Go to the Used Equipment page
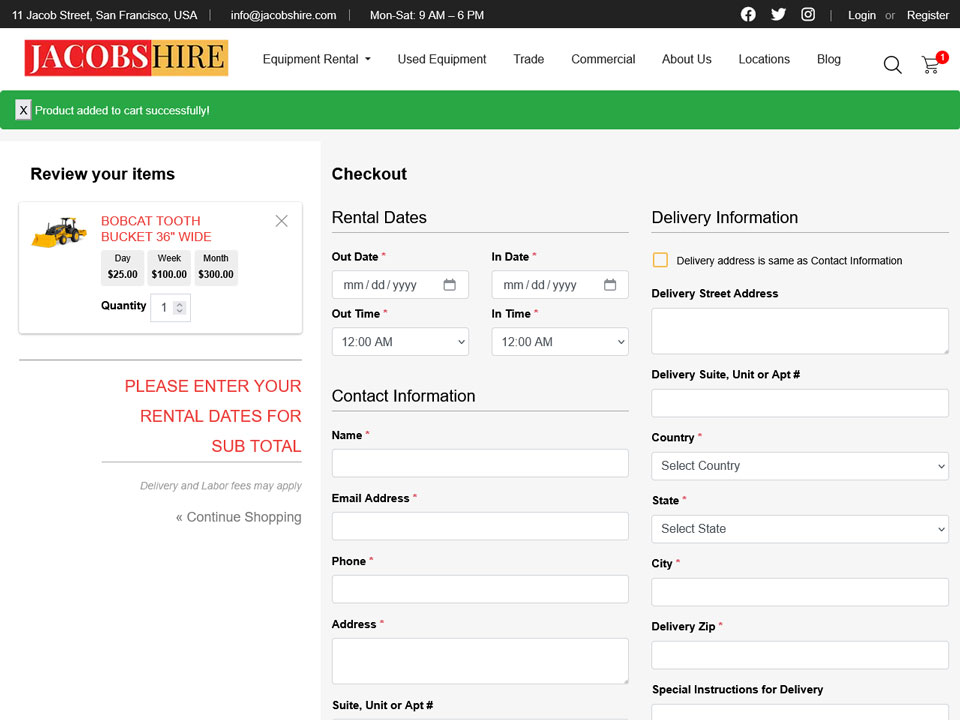Screen dimensions: 960x720 click(442, 59)
